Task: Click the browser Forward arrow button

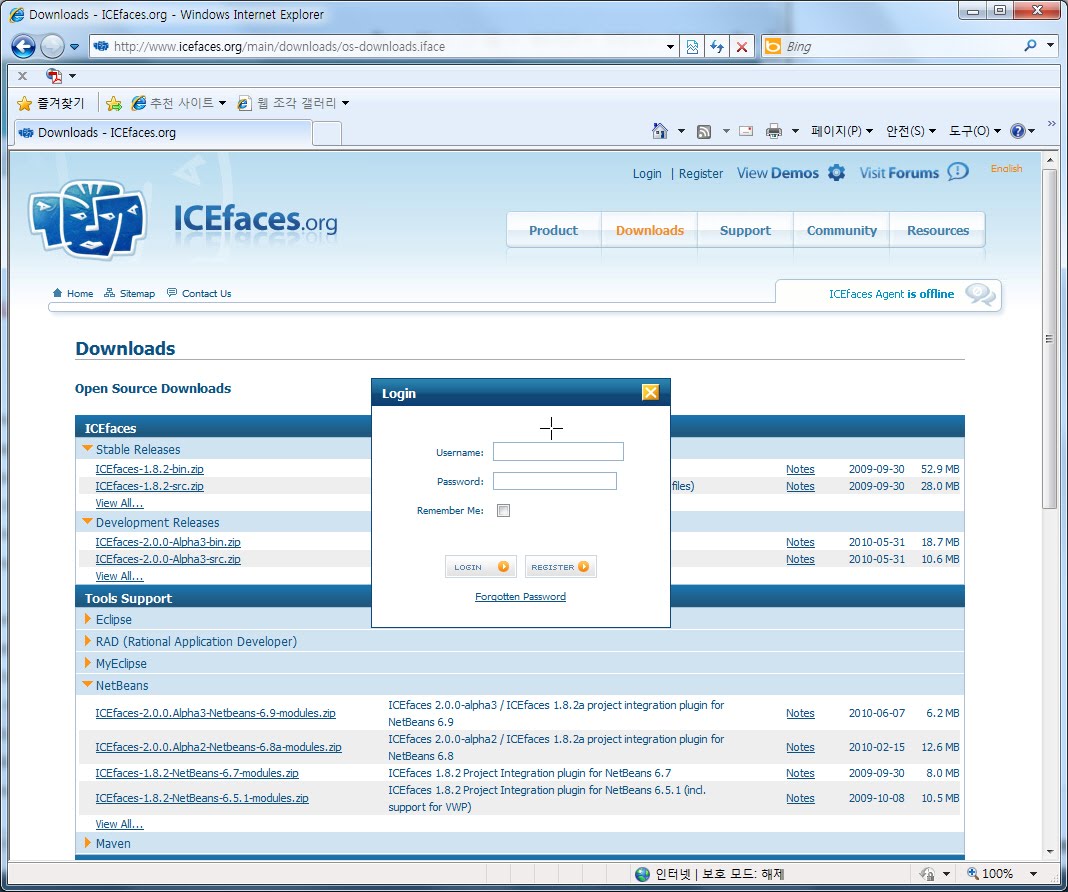Action: point(52,46)
